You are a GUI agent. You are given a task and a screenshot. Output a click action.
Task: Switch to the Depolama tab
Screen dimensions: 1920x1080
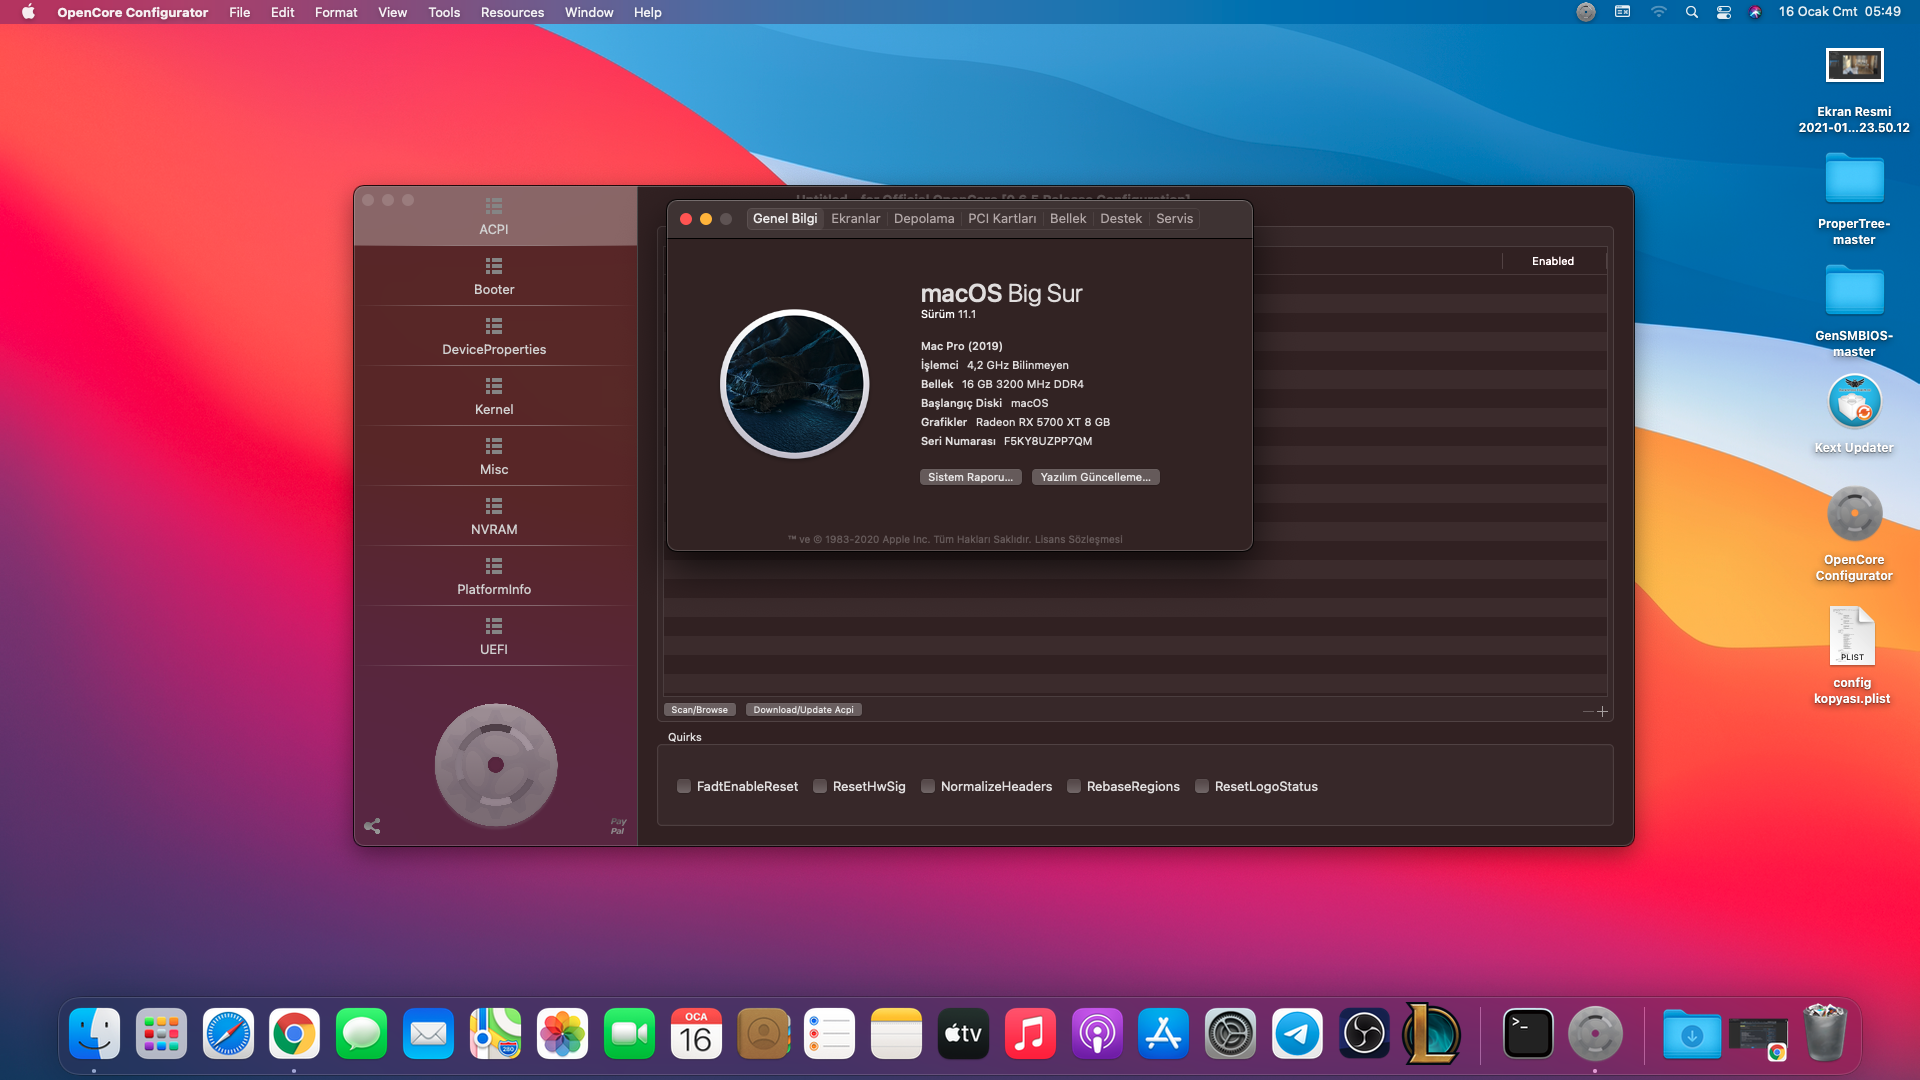pyautogui.click(x=923, y=219)
